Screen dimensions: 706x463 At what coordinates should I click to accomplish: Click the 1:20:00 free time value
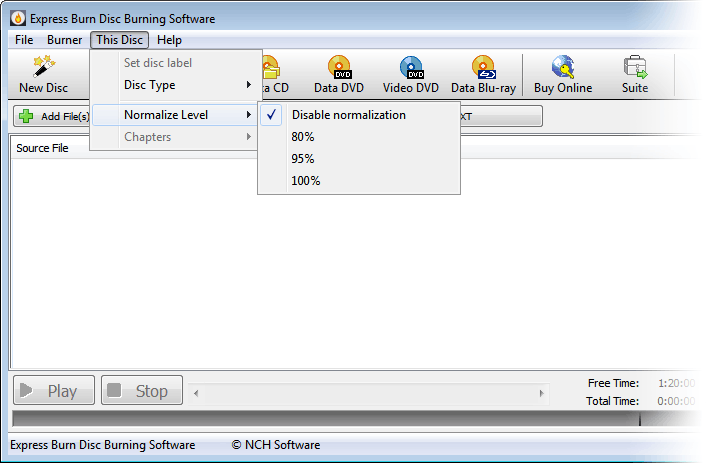tap(676, 383)
